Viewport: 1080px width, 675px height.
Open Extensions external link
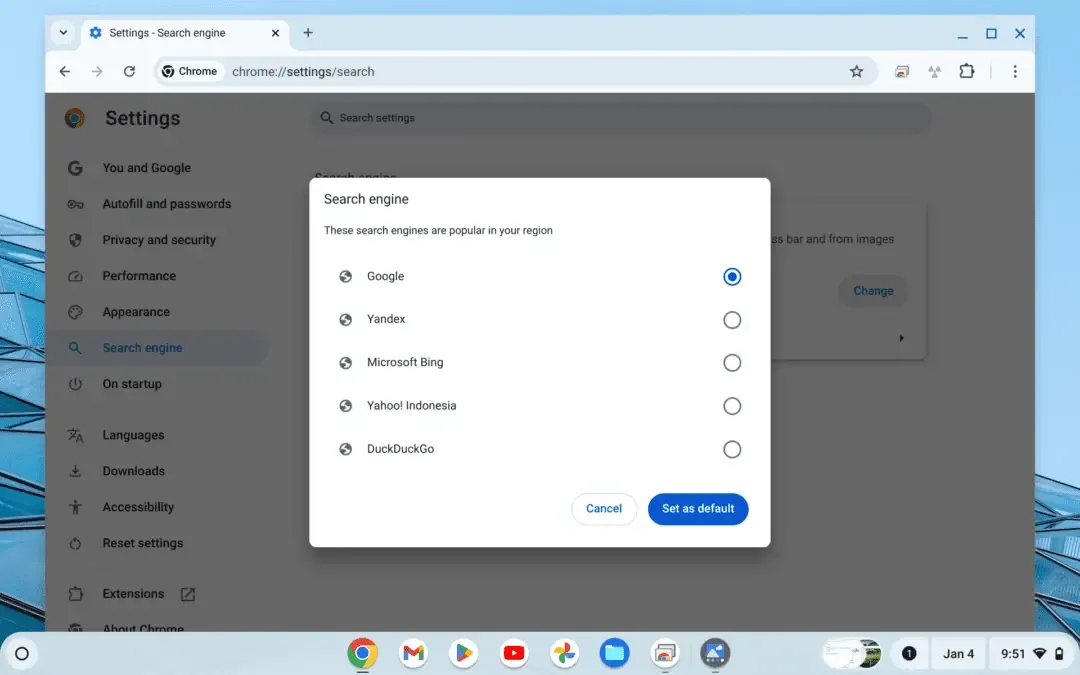187,594
